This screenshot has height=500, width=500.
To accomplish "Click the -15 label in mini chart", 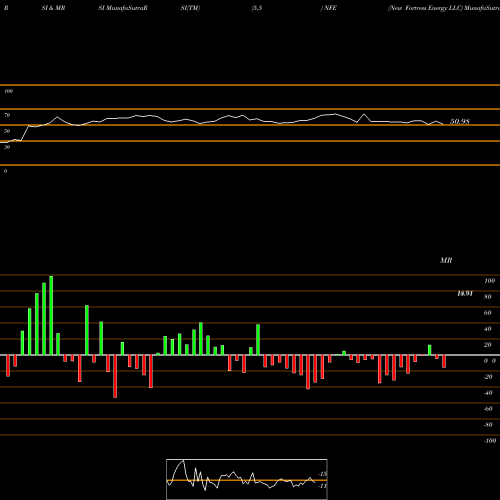I will tap(323, 474).
